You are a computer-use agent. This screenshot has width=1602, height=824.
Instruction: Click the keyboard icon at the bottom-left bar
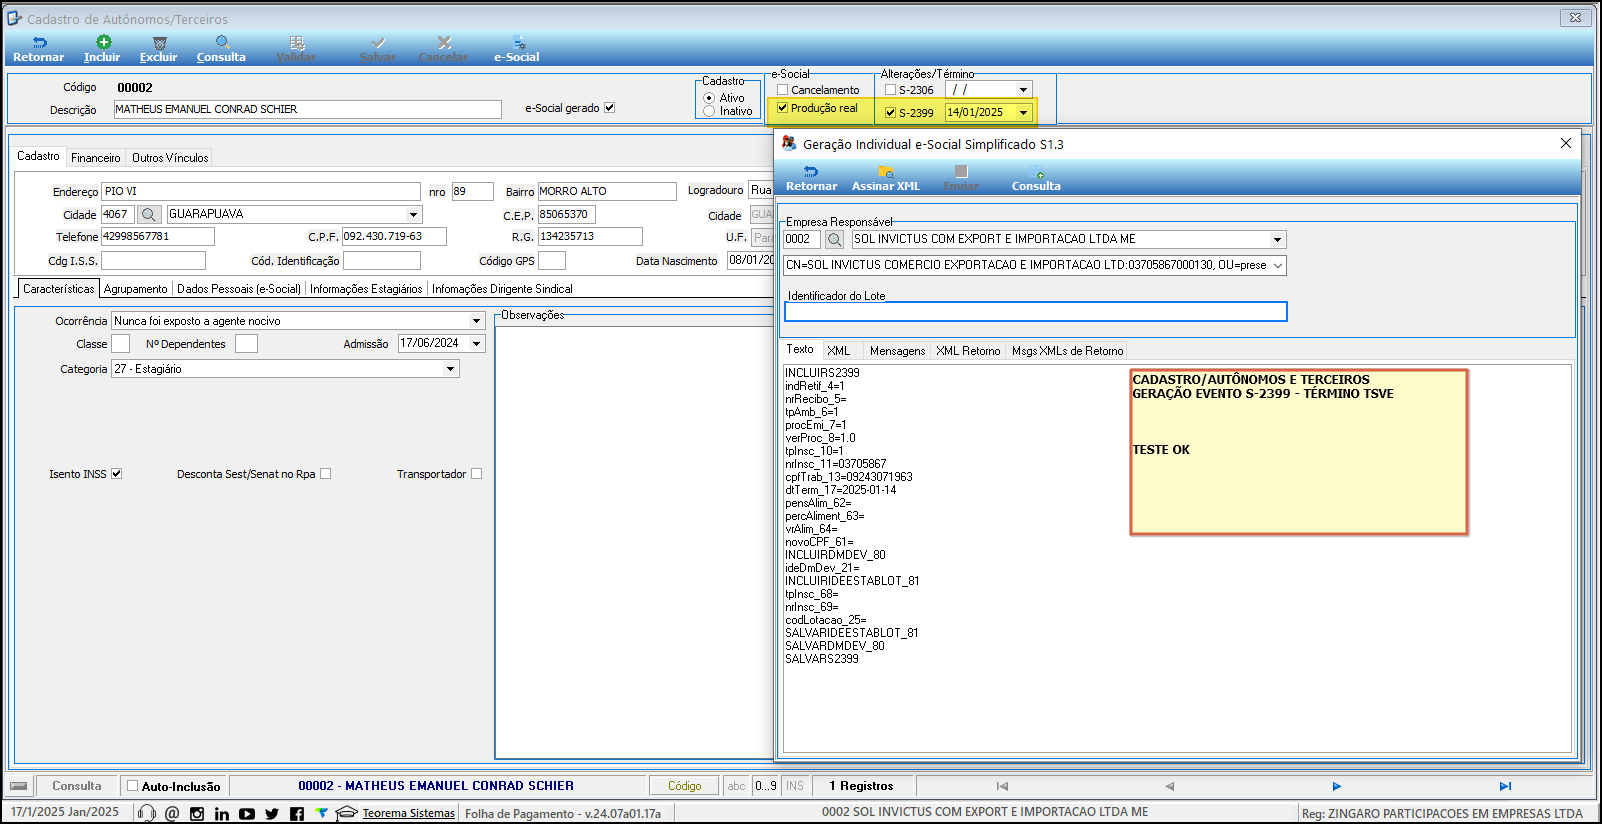point(18,786)
